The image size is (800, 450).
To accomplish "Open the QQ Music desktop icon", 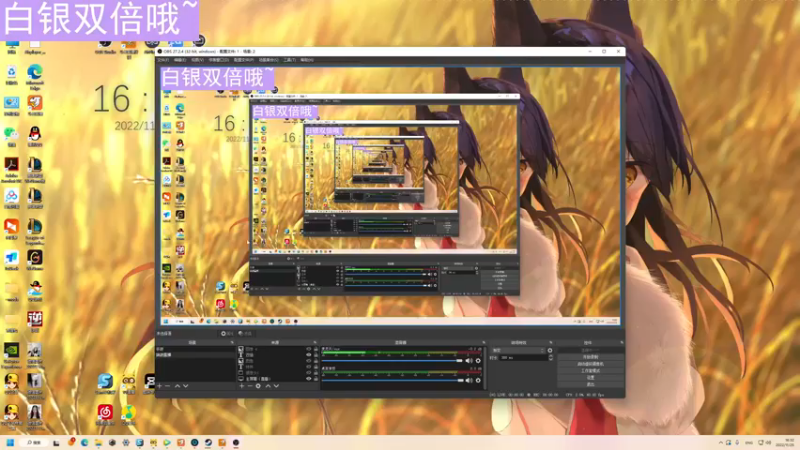I will [x=128, y=414].
